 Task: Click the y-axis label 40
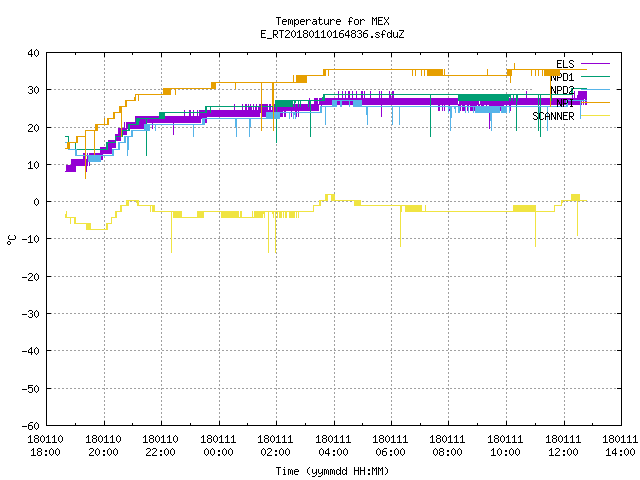pos(33,53)
